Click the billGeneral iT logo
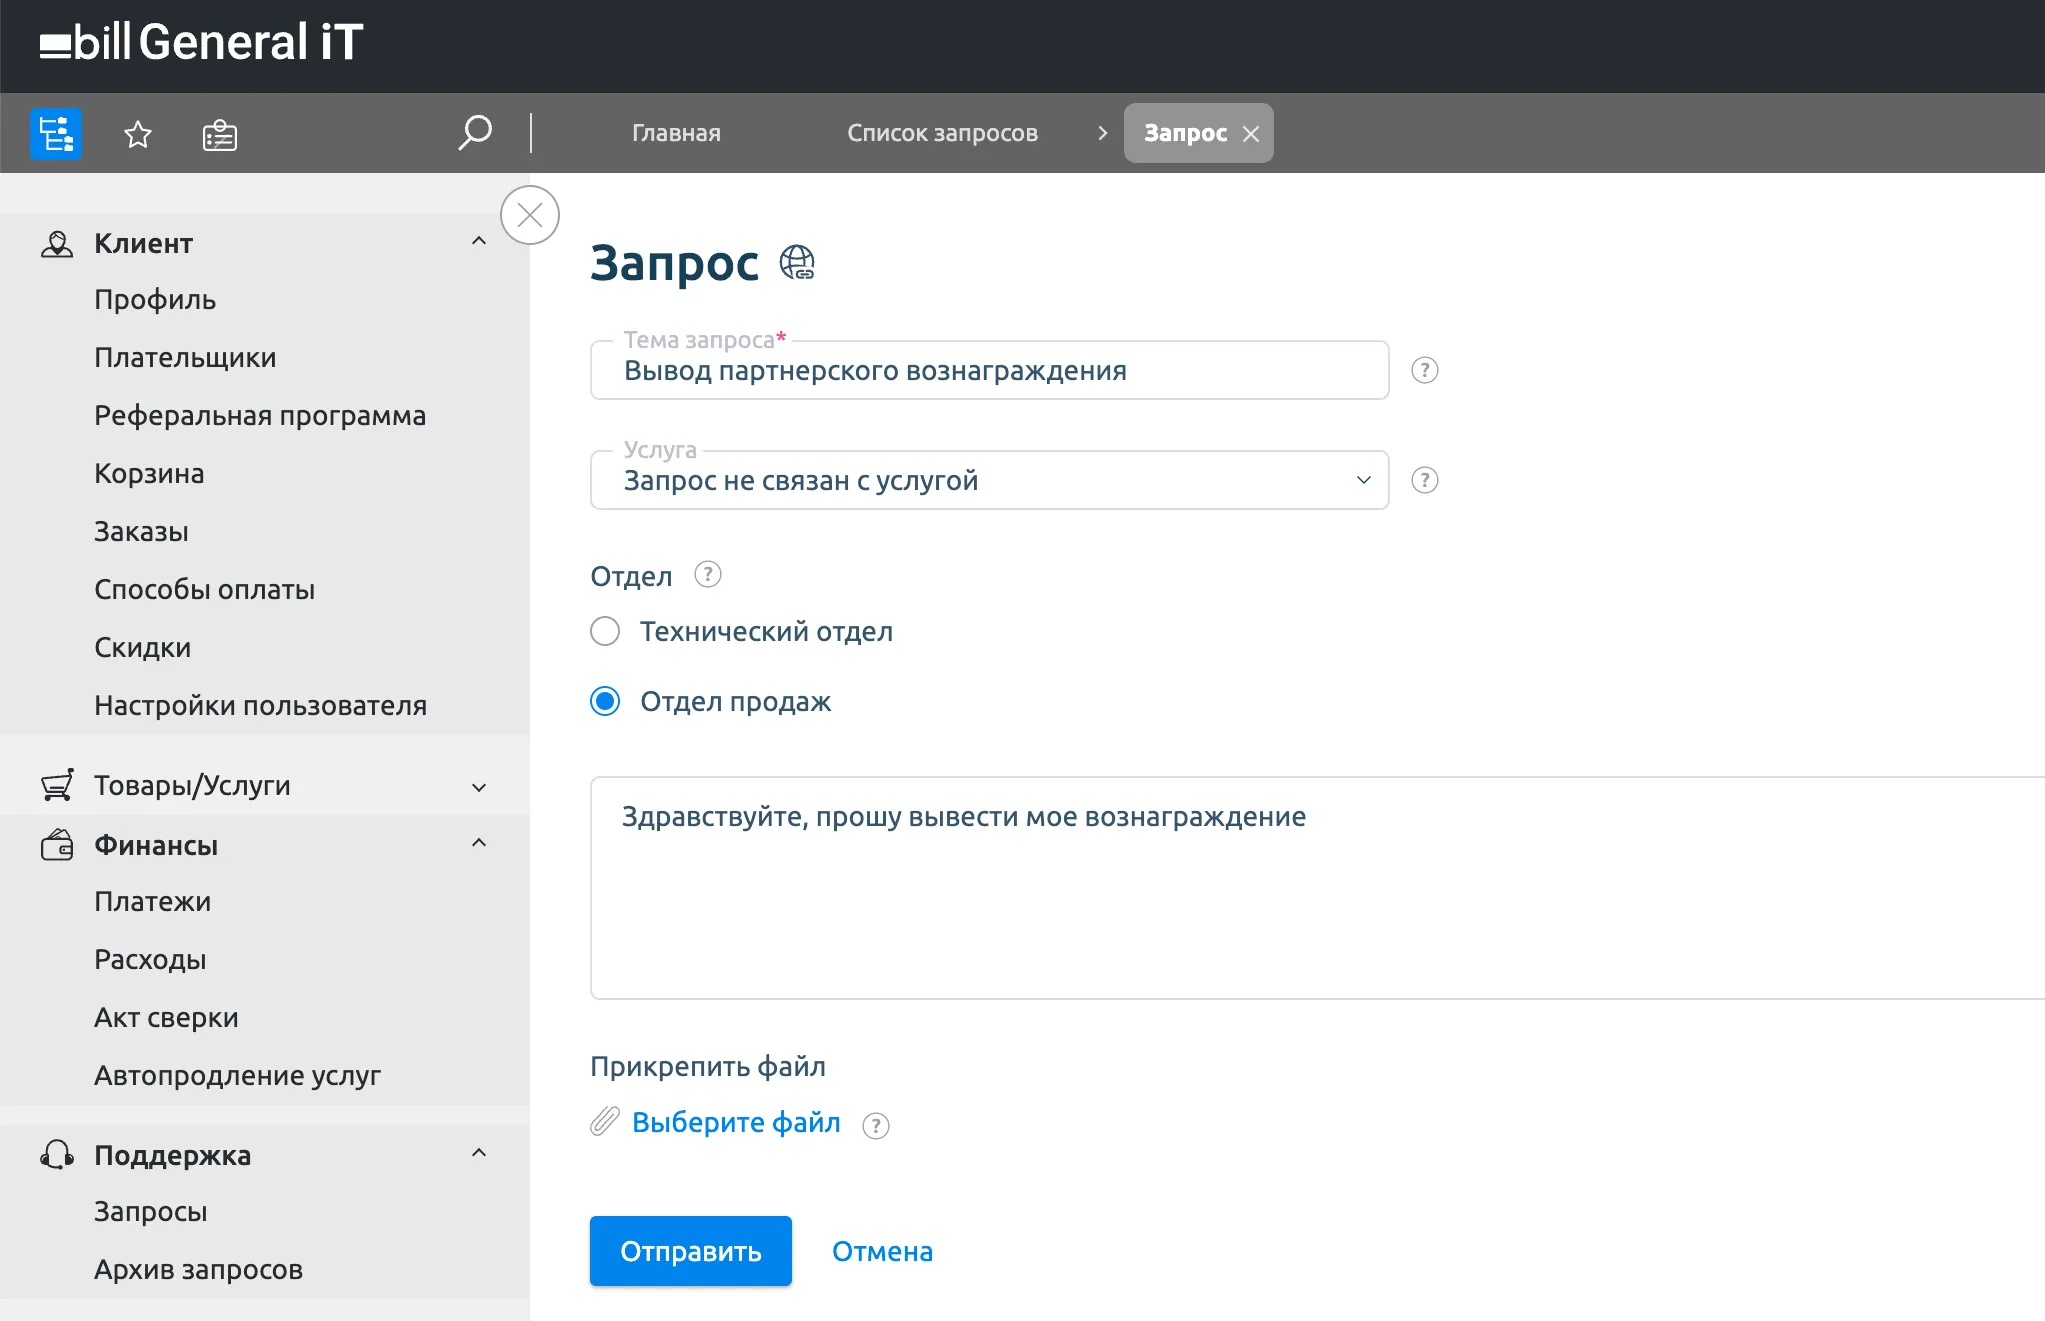Image resolution: width=2045 pixels, height=1321 pixels. click(202, 43)
